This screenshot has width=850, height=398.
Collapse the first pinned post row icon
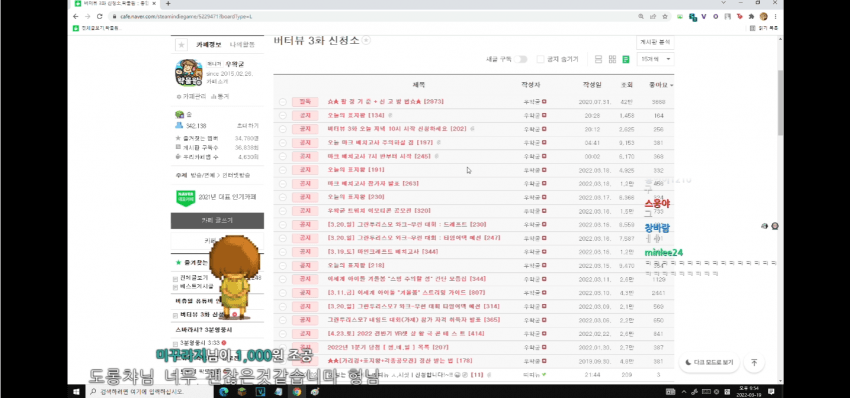pos(282,102)
